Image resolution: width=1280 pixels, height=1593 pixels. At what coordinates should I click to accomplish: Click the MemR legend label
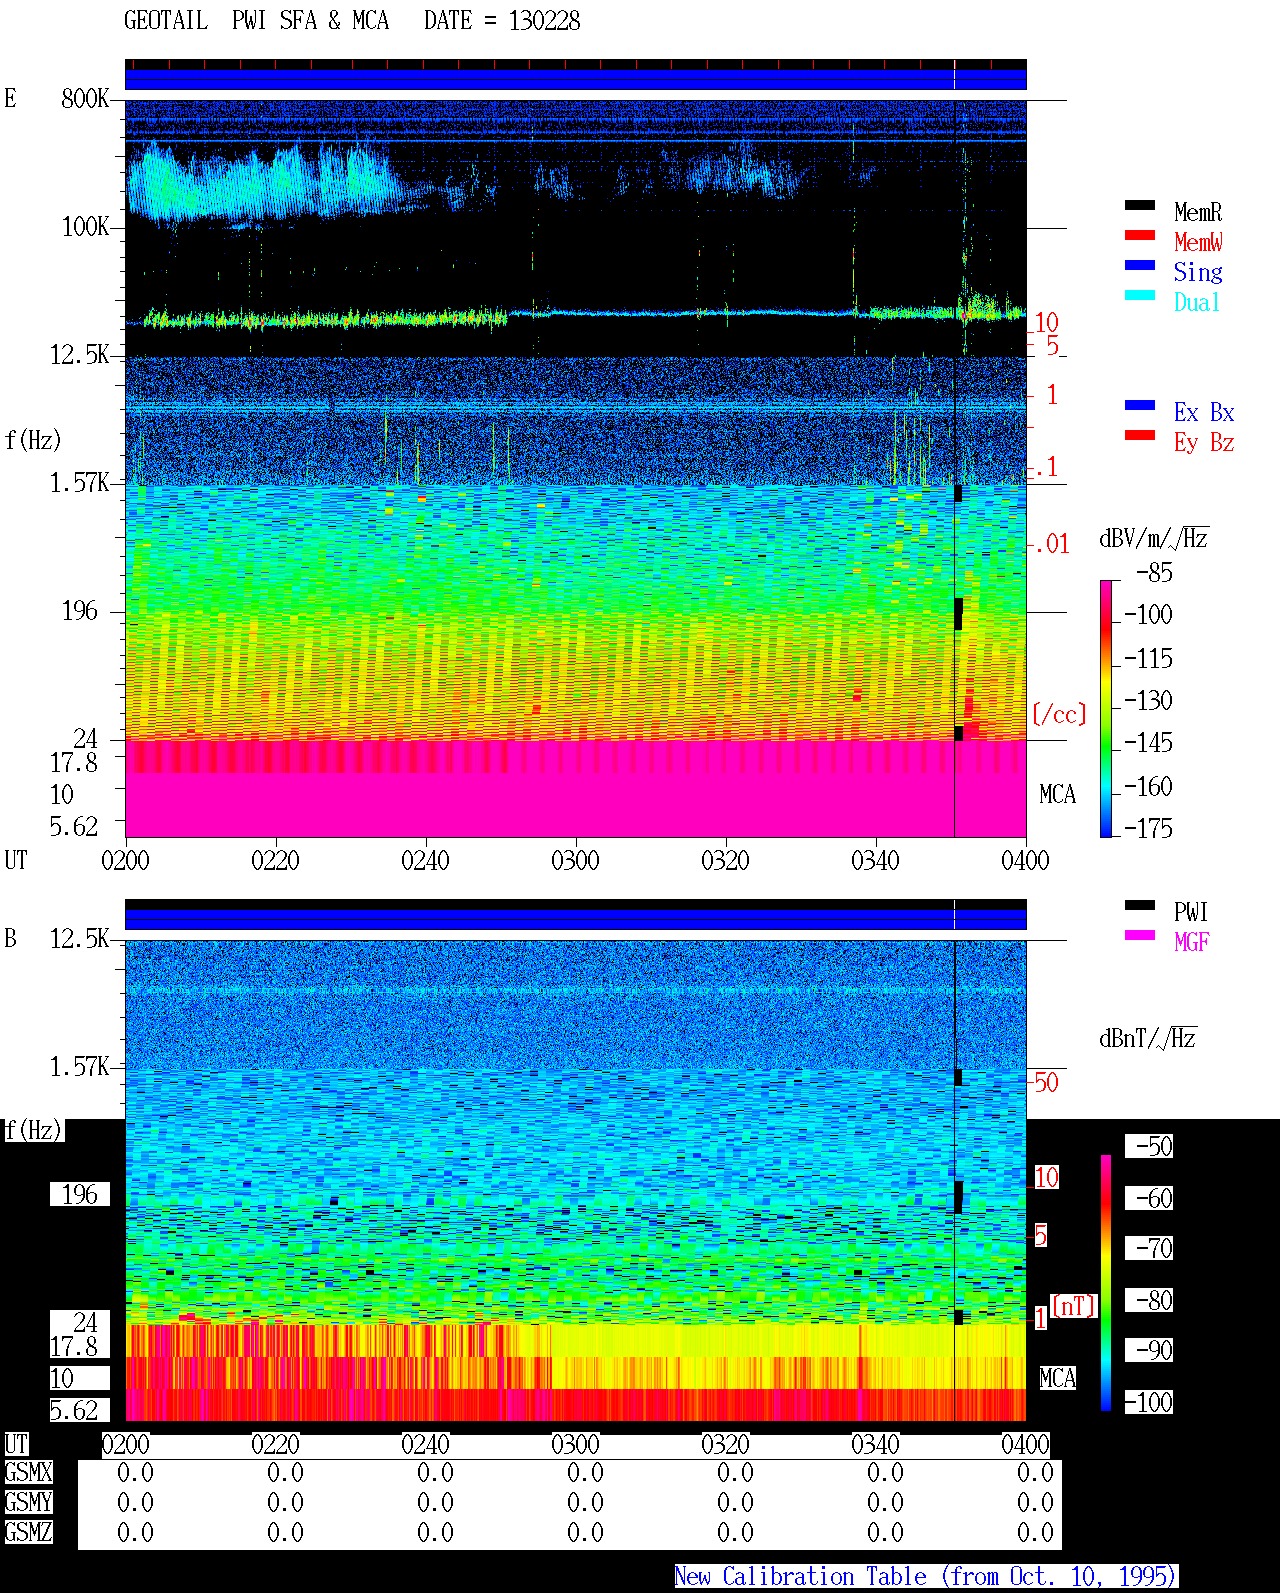1198,212
